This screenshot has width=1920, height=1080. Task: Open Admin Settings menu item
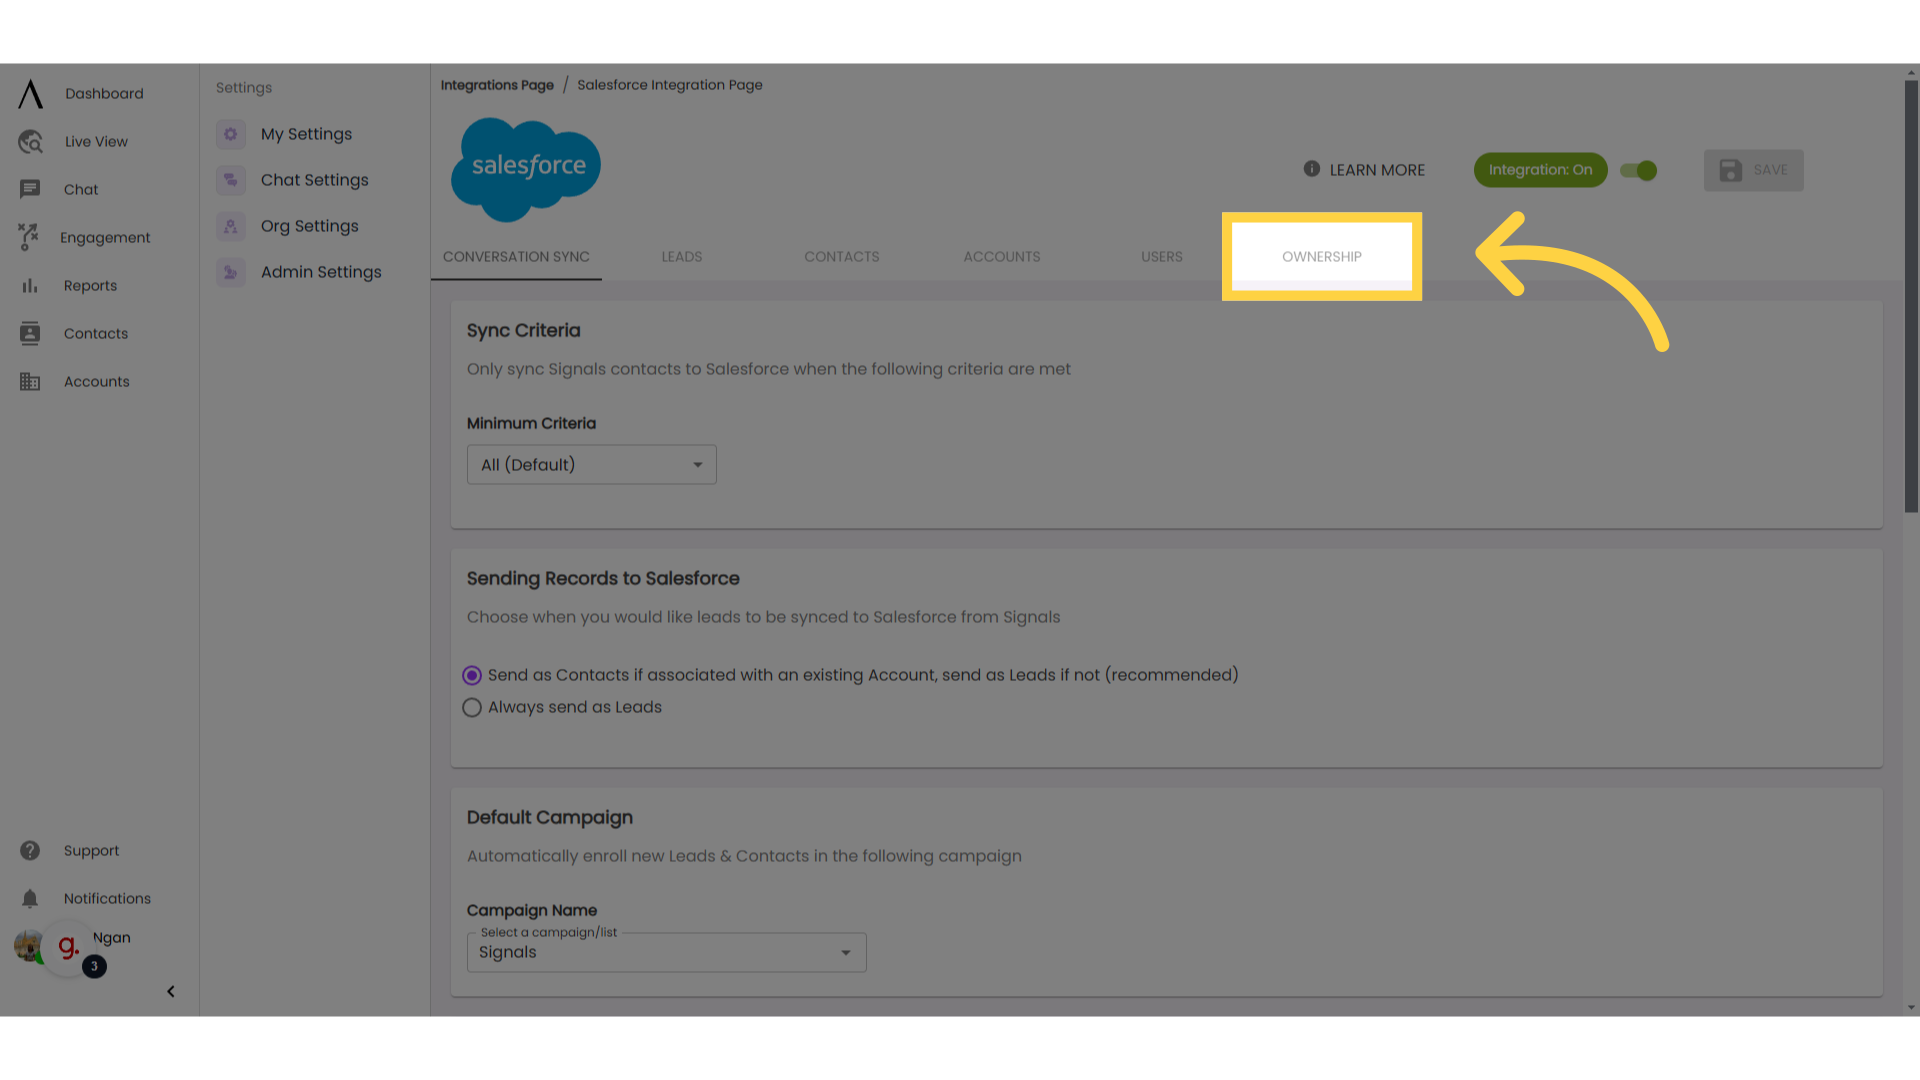click(x=320, y=272)
